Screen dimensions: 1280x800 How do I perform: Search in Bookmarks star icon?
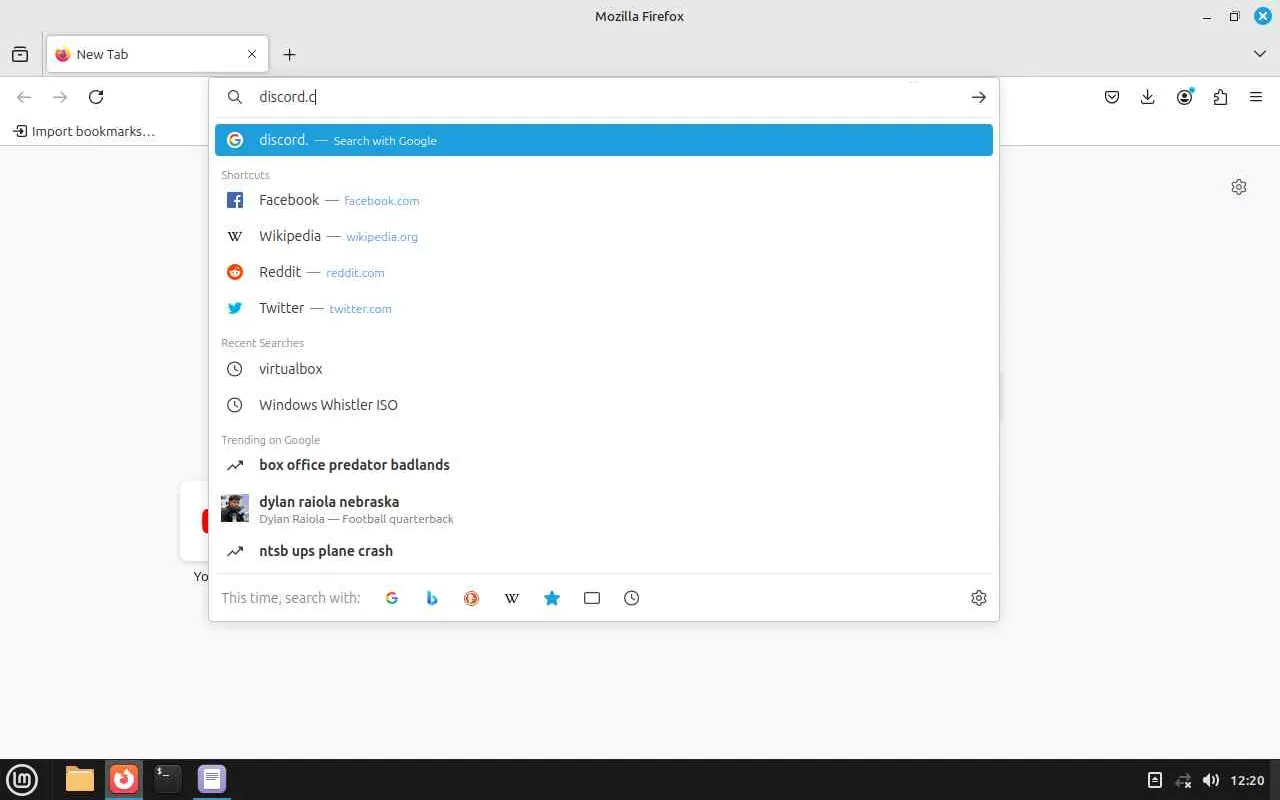(552, 598)
